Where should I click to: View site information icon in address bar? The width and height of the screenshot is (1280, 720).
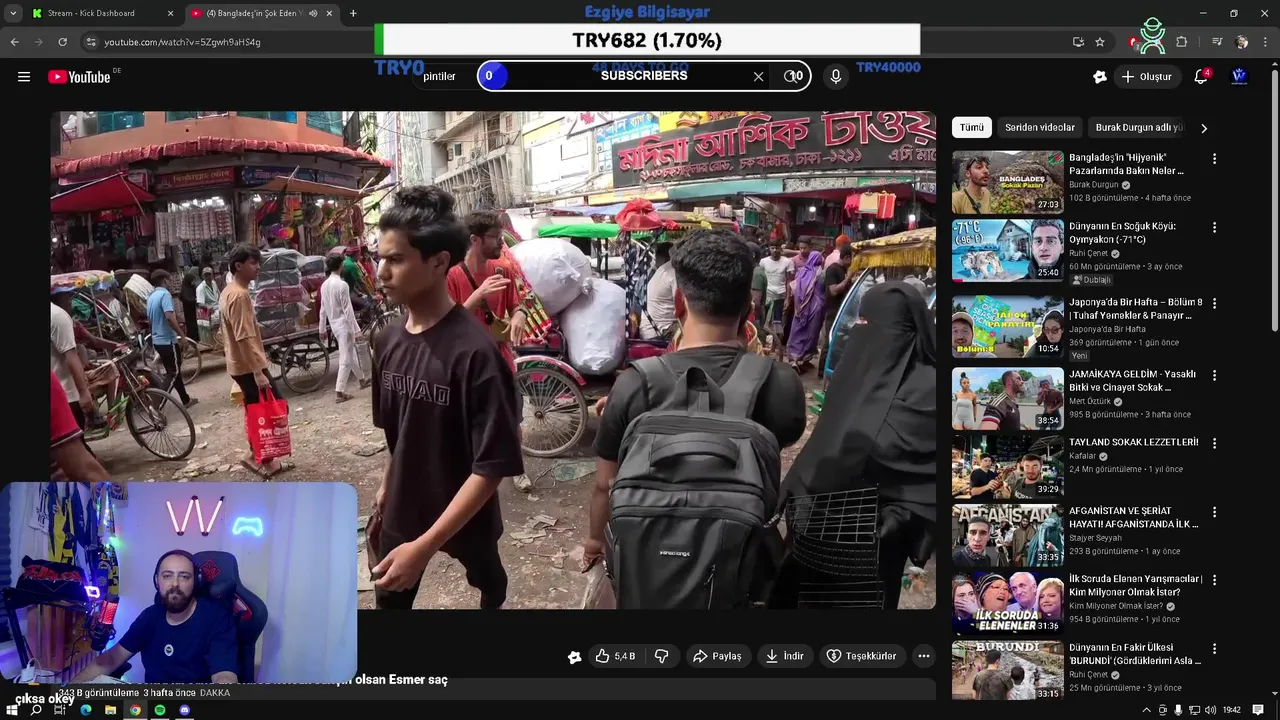(91, 42)
